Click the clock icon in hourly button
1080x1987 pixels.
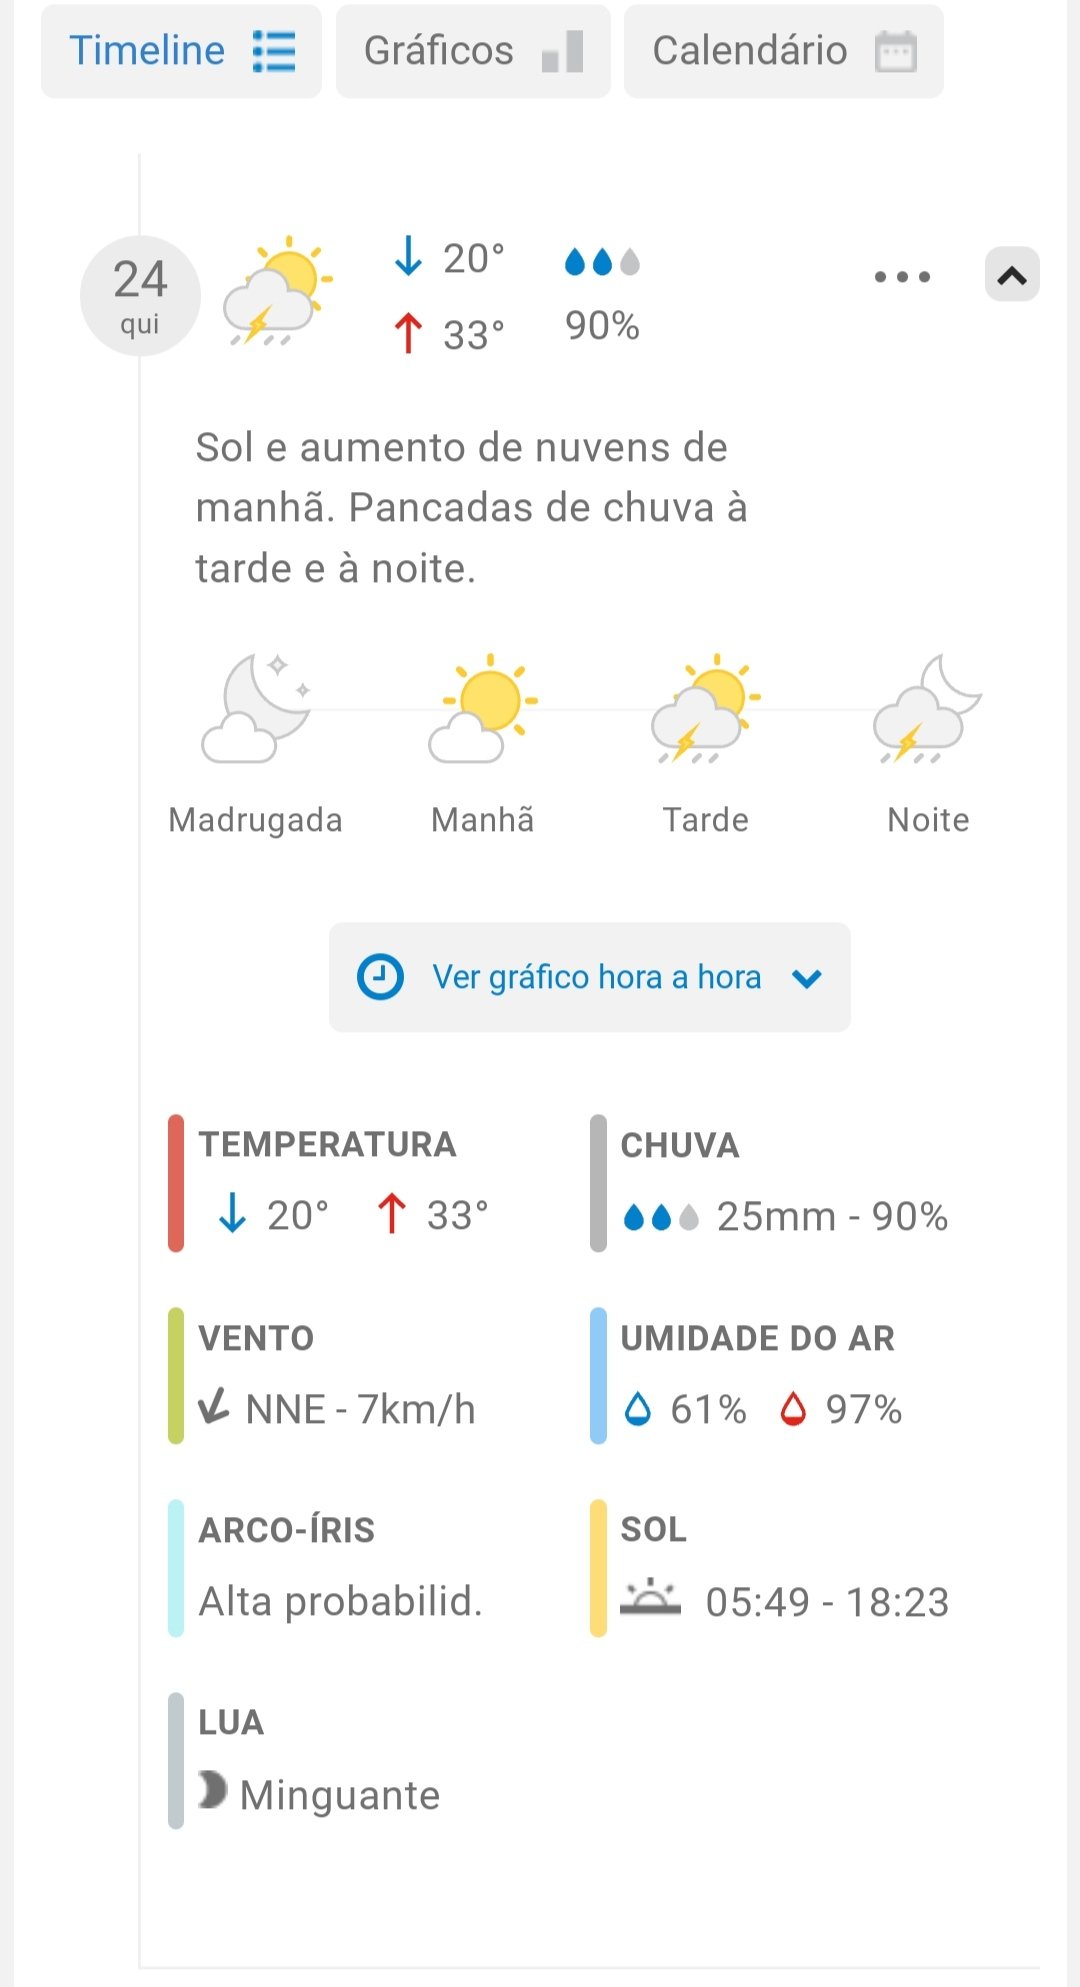[x=380, y=977]
